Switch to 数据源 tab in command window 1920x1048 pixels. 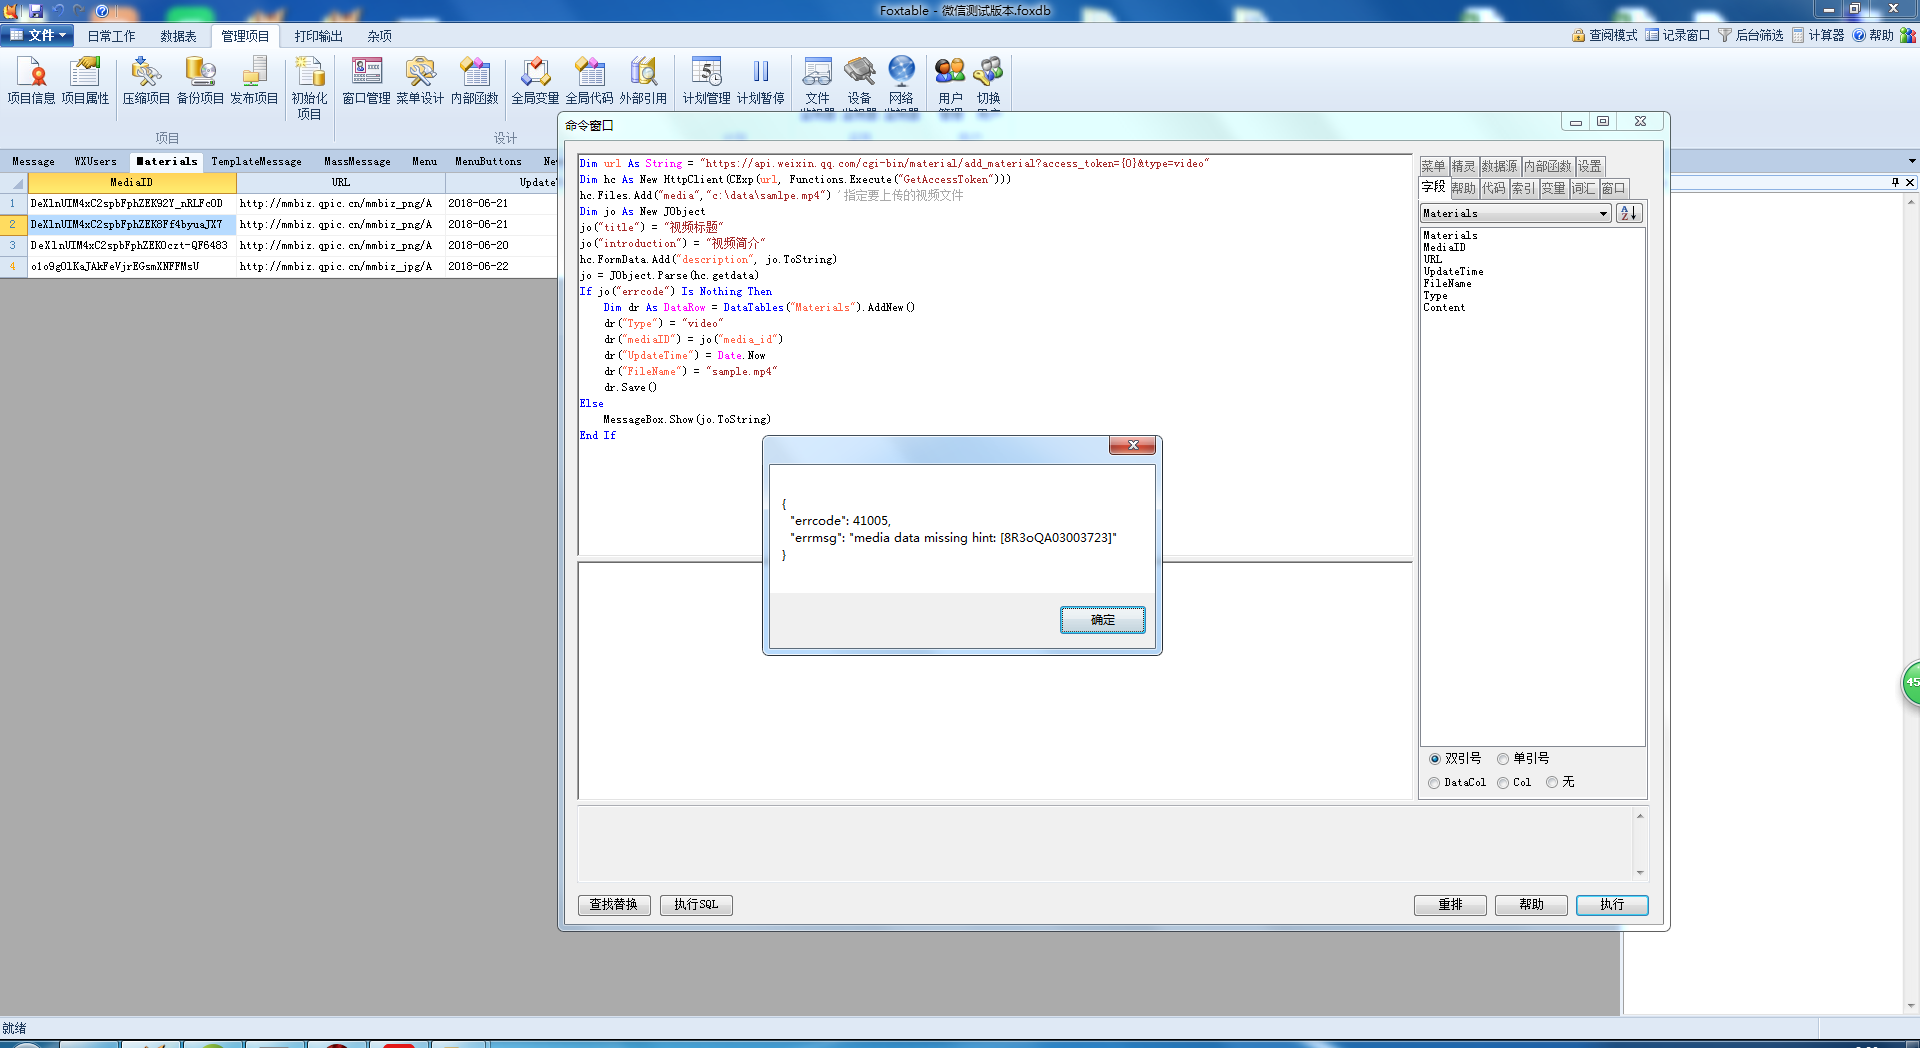[1499, 166]
